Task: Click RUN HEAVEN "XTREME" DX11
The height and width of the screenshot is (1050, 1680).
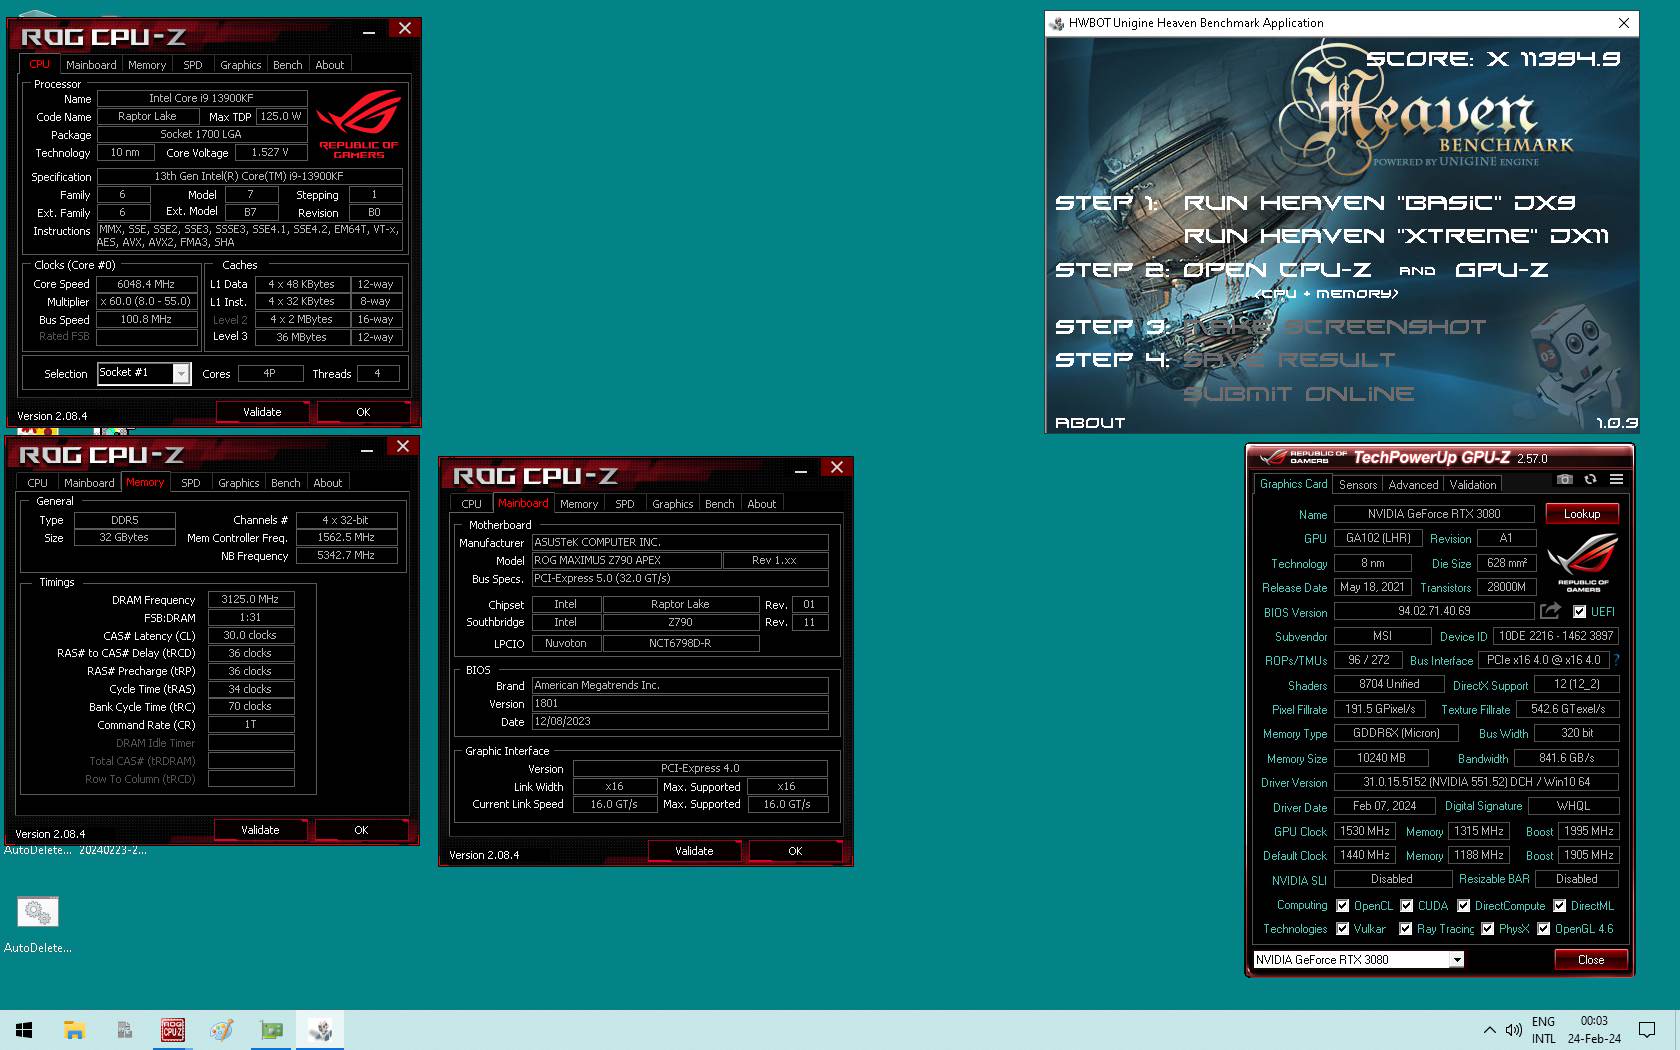Action: (1396, 236)
